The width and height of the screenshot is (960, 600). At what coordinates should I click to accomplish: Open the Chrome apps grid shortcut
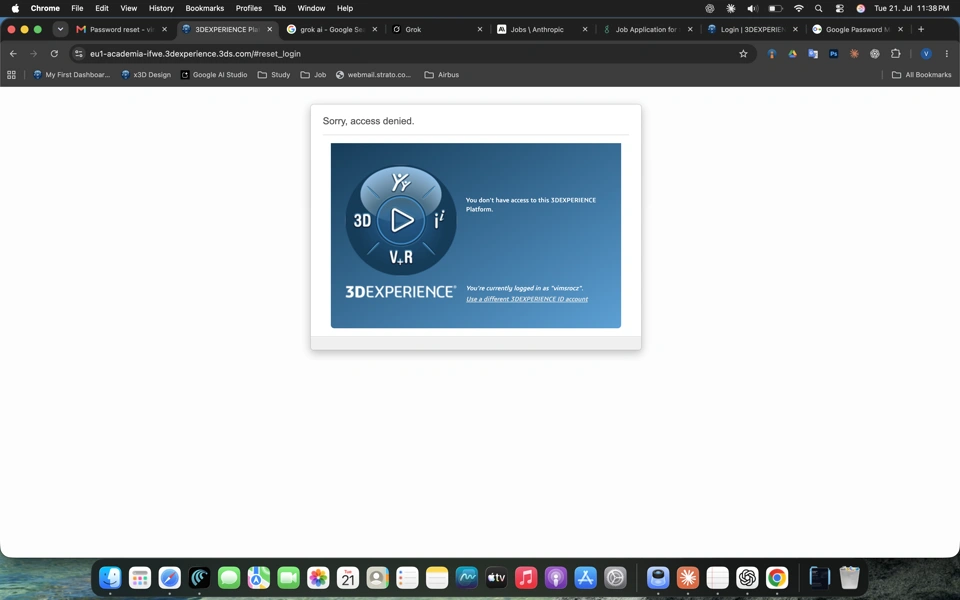click(x=11, y=75)
